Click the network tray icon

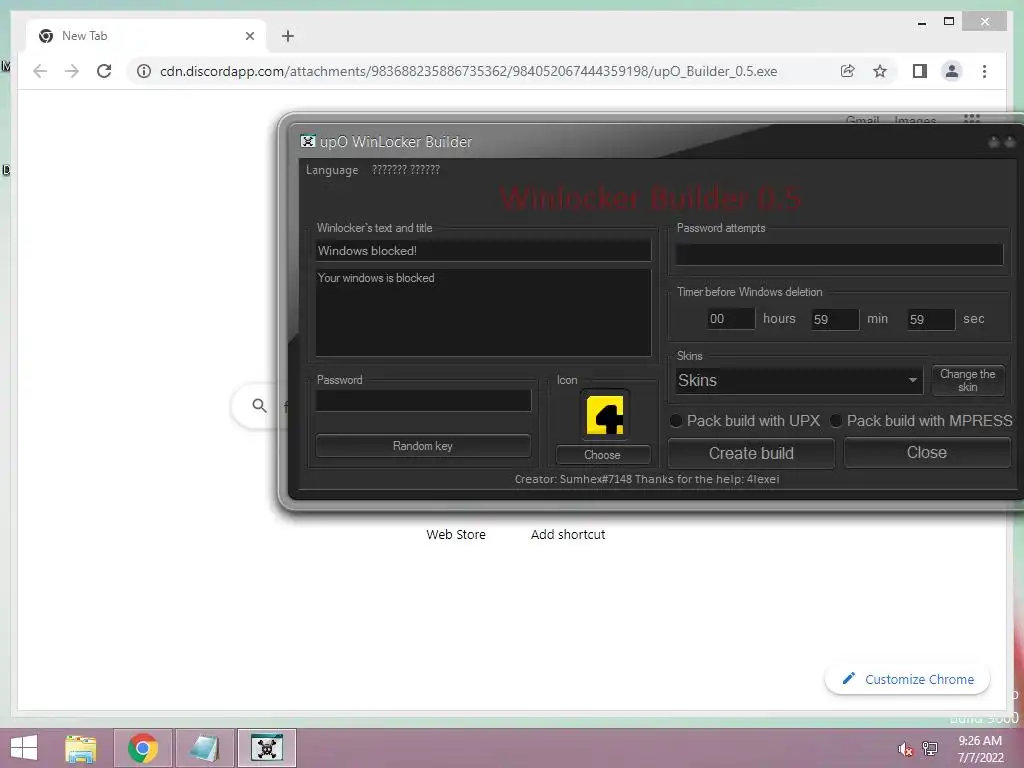930,749
